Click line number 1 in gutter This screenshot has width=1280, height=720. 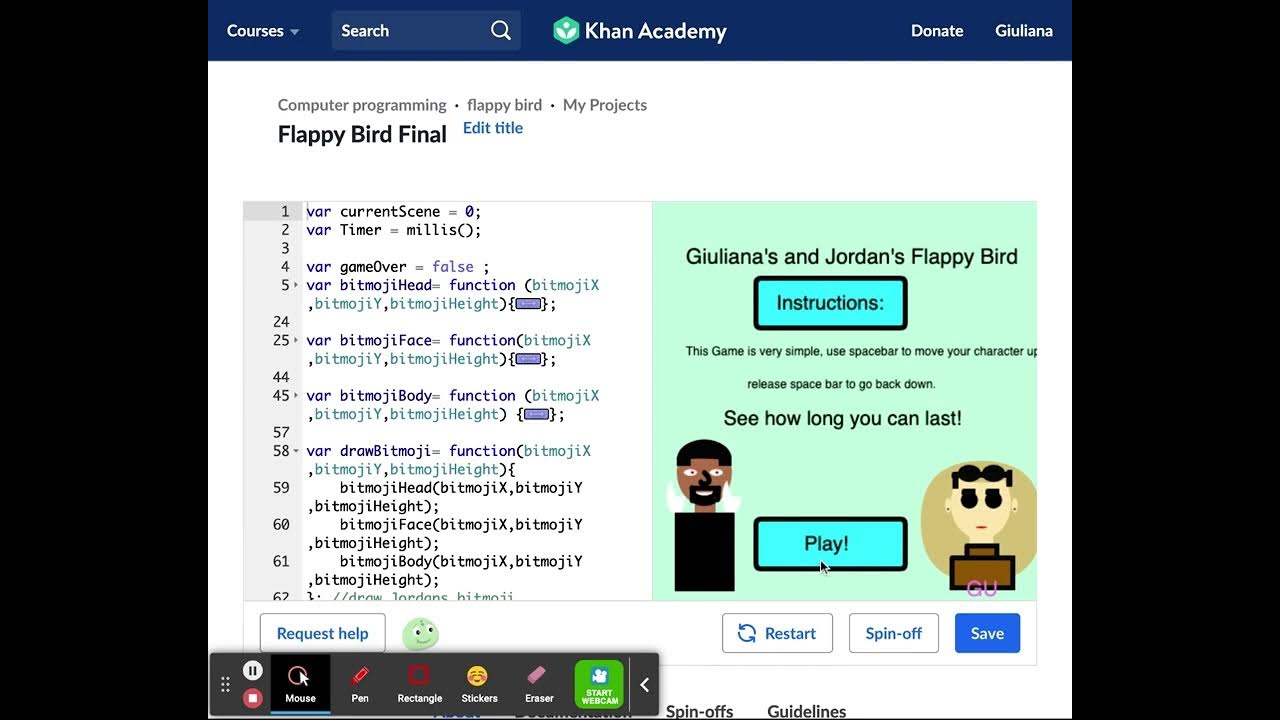(285, 212)
